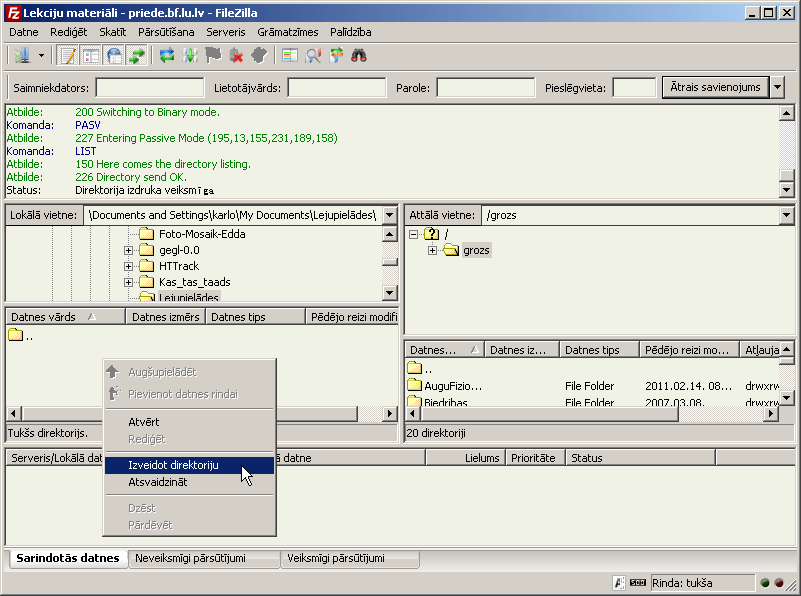The height and width of the screenshot is (596, 801).
Task: Toggle the remote directory tree display
Action: (x=114, y=55)
